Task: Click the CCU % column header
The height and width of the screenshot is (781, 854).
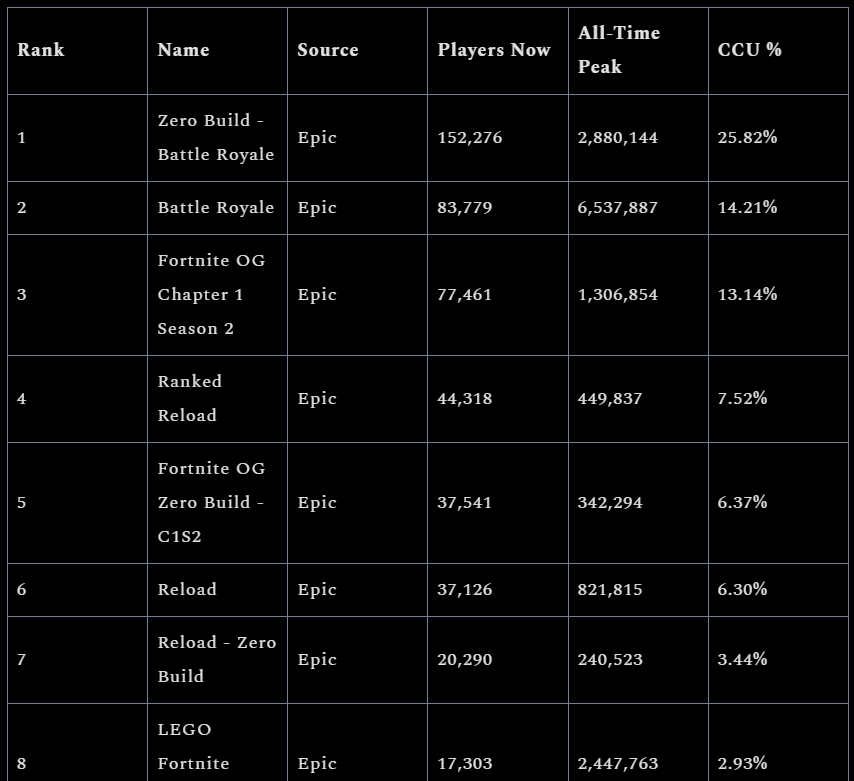Action: 749,50
